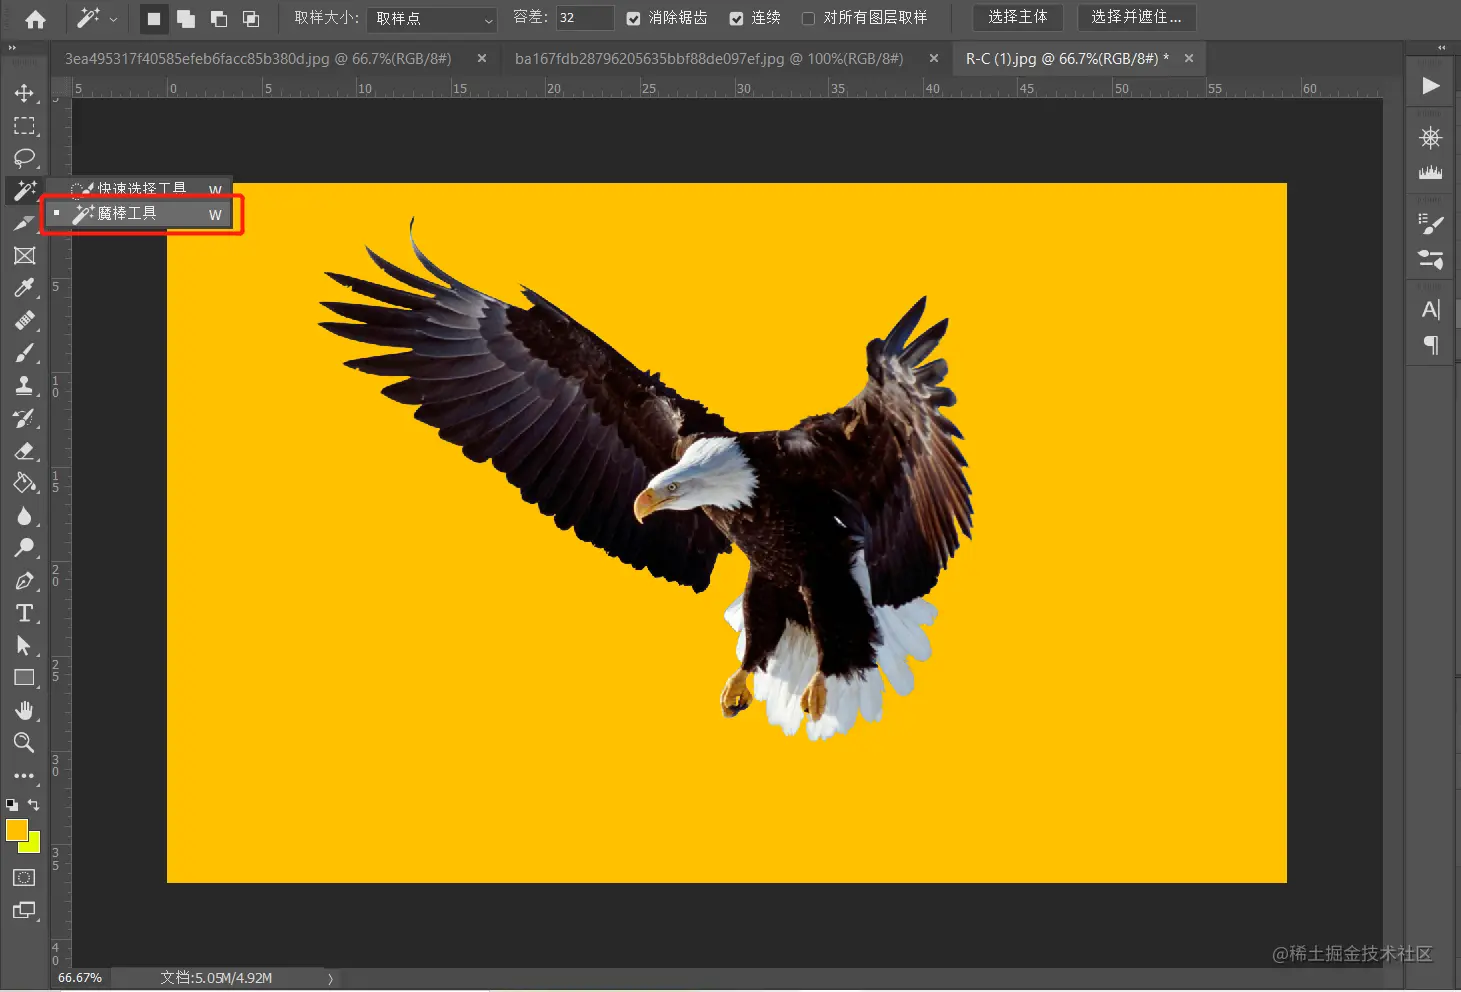Select the Lasso tool
This screenshot has width=1461, height=992.
[24, 158]
